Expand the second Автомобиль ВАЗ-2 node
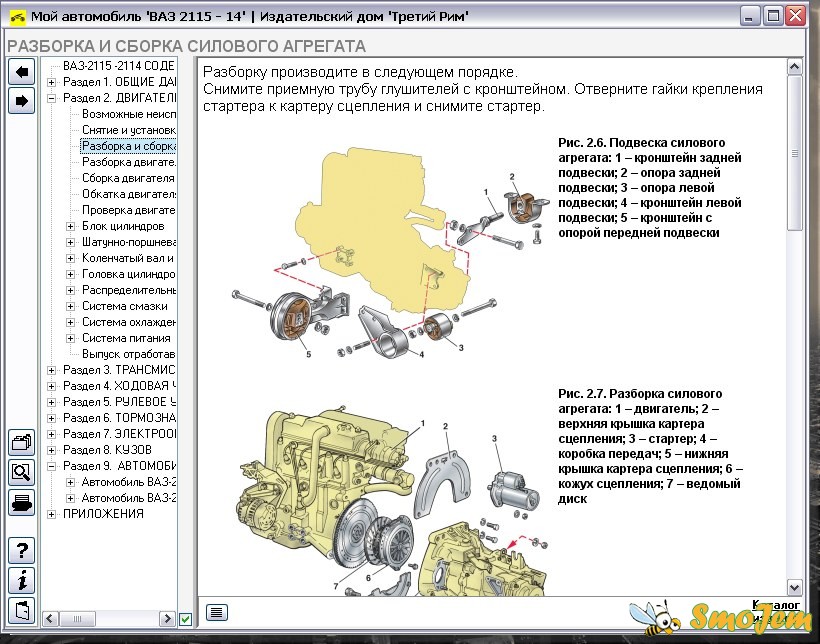This screenshot has height=644, width=820. [70, 498]
